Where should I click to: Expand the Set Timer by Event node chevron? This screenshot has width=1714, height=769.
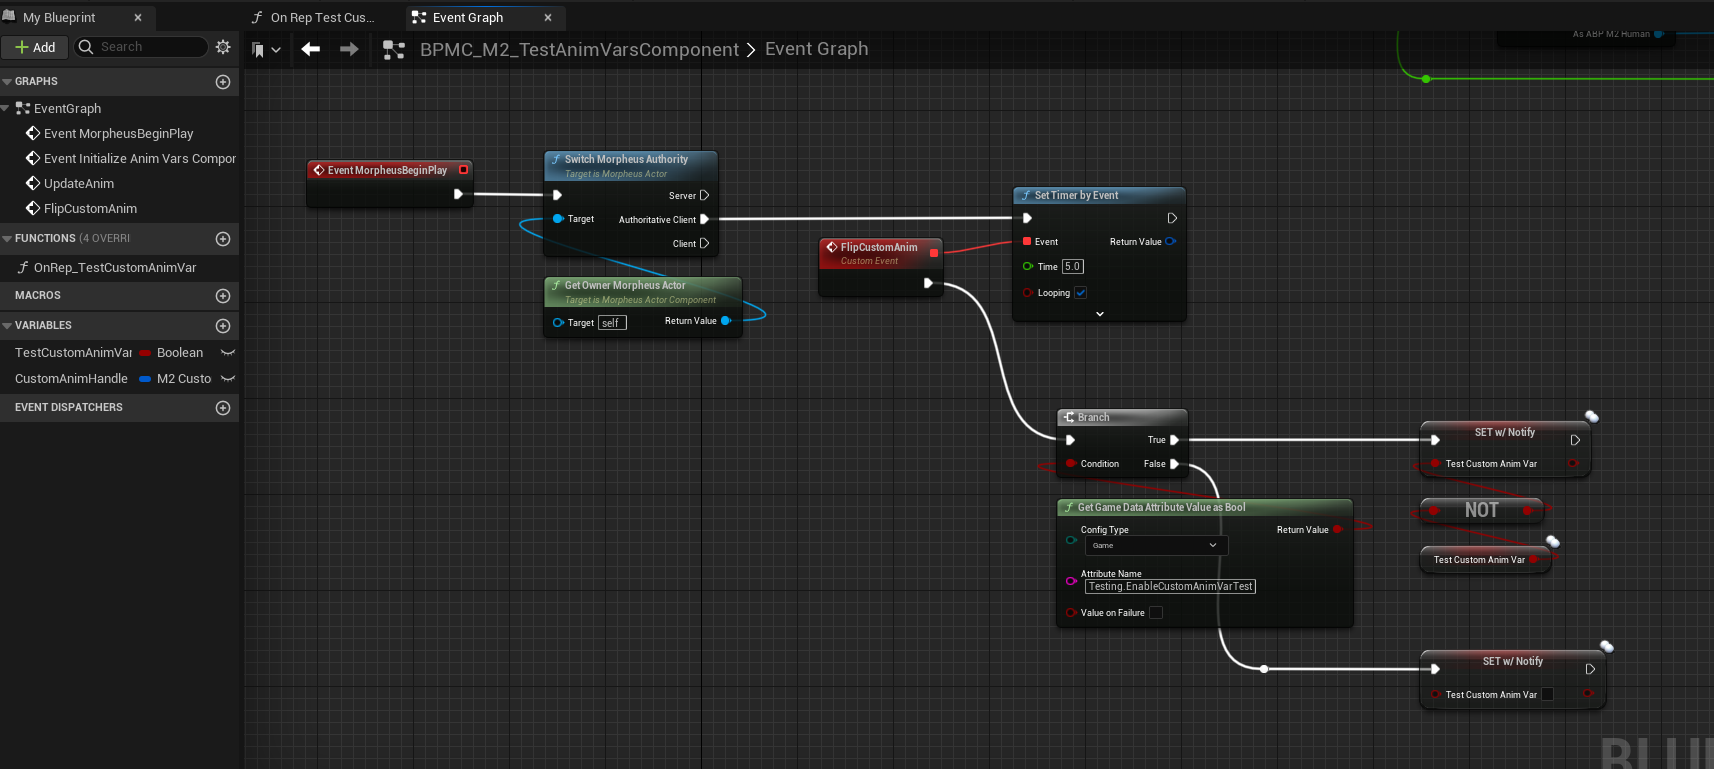point(1100,314)
